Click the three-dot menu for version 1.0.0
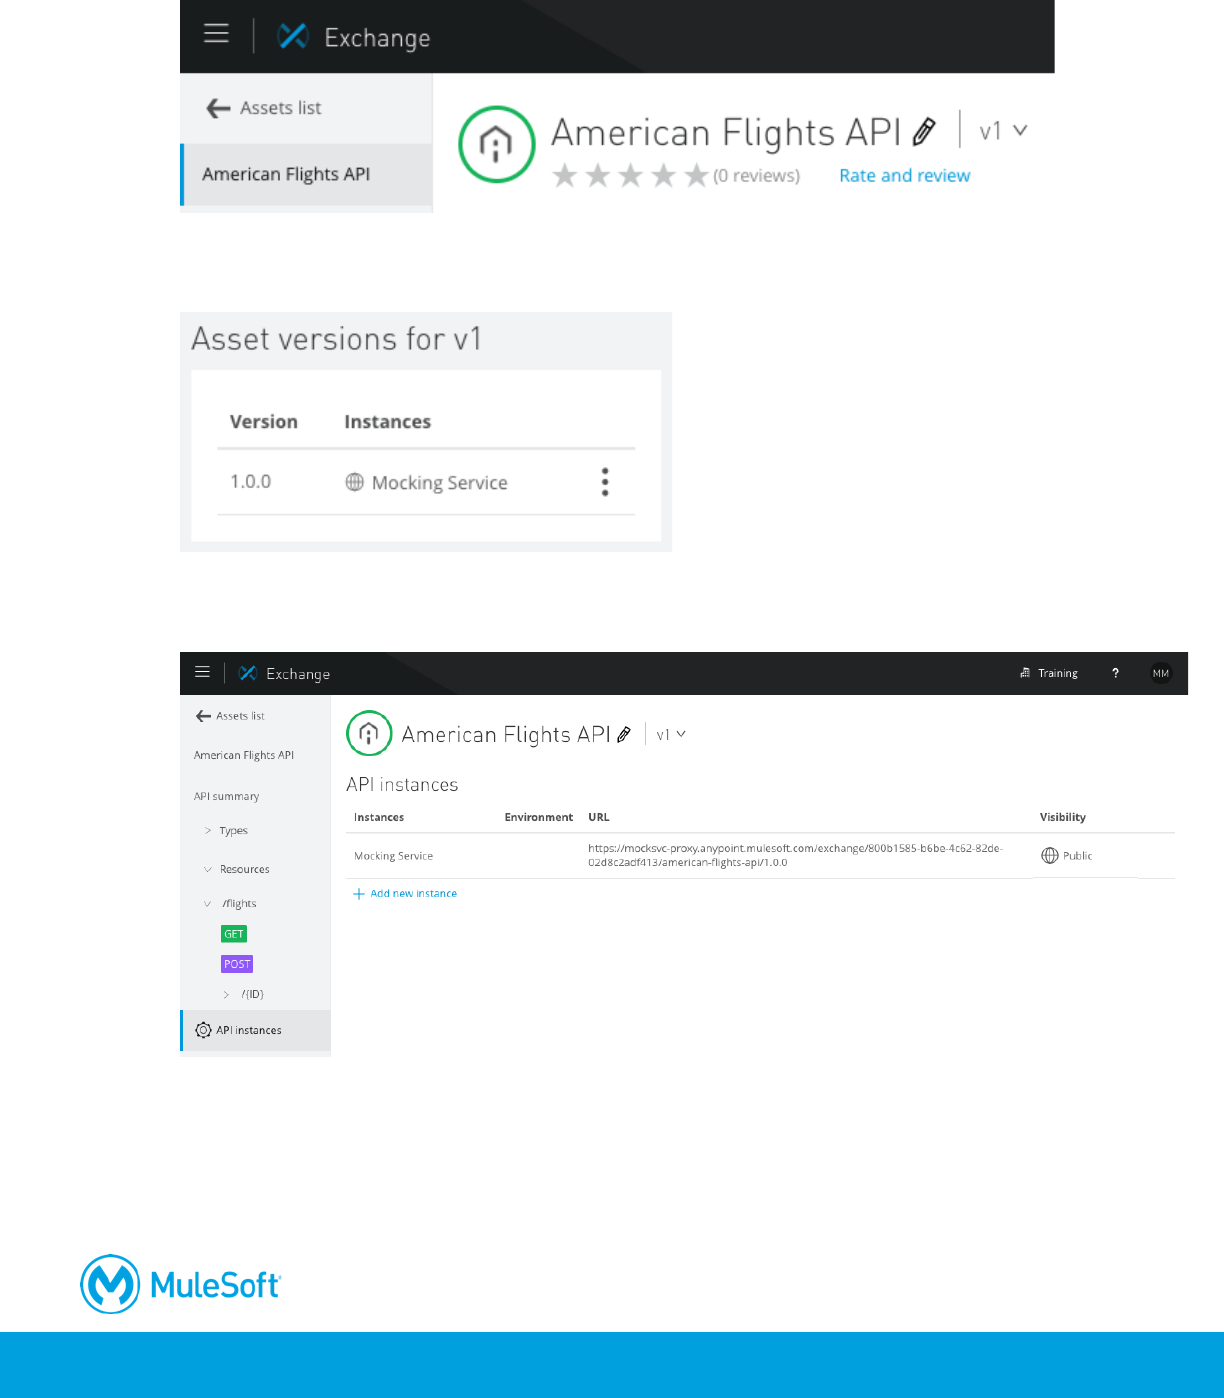 tap(605, 482)
